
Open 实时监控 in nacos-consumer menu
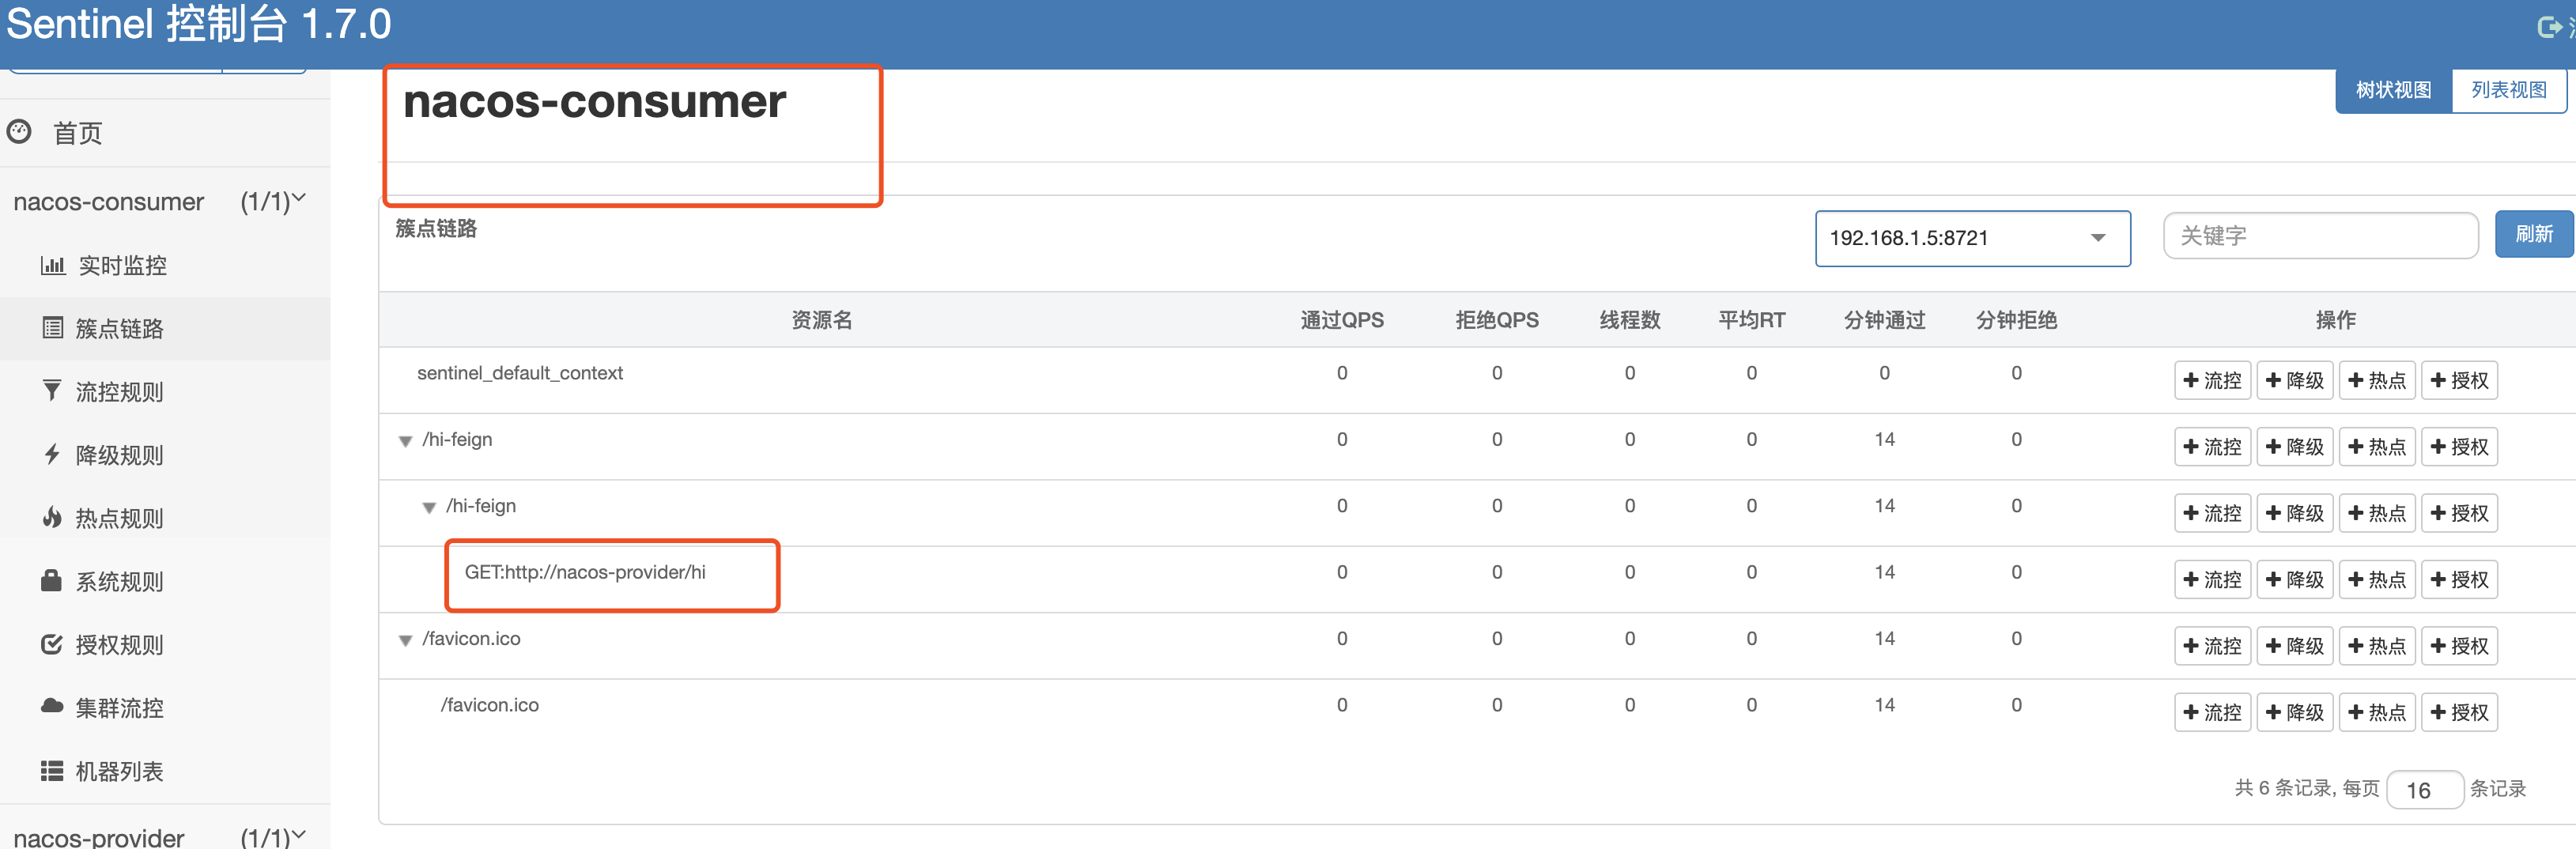[x=122, y=265]
